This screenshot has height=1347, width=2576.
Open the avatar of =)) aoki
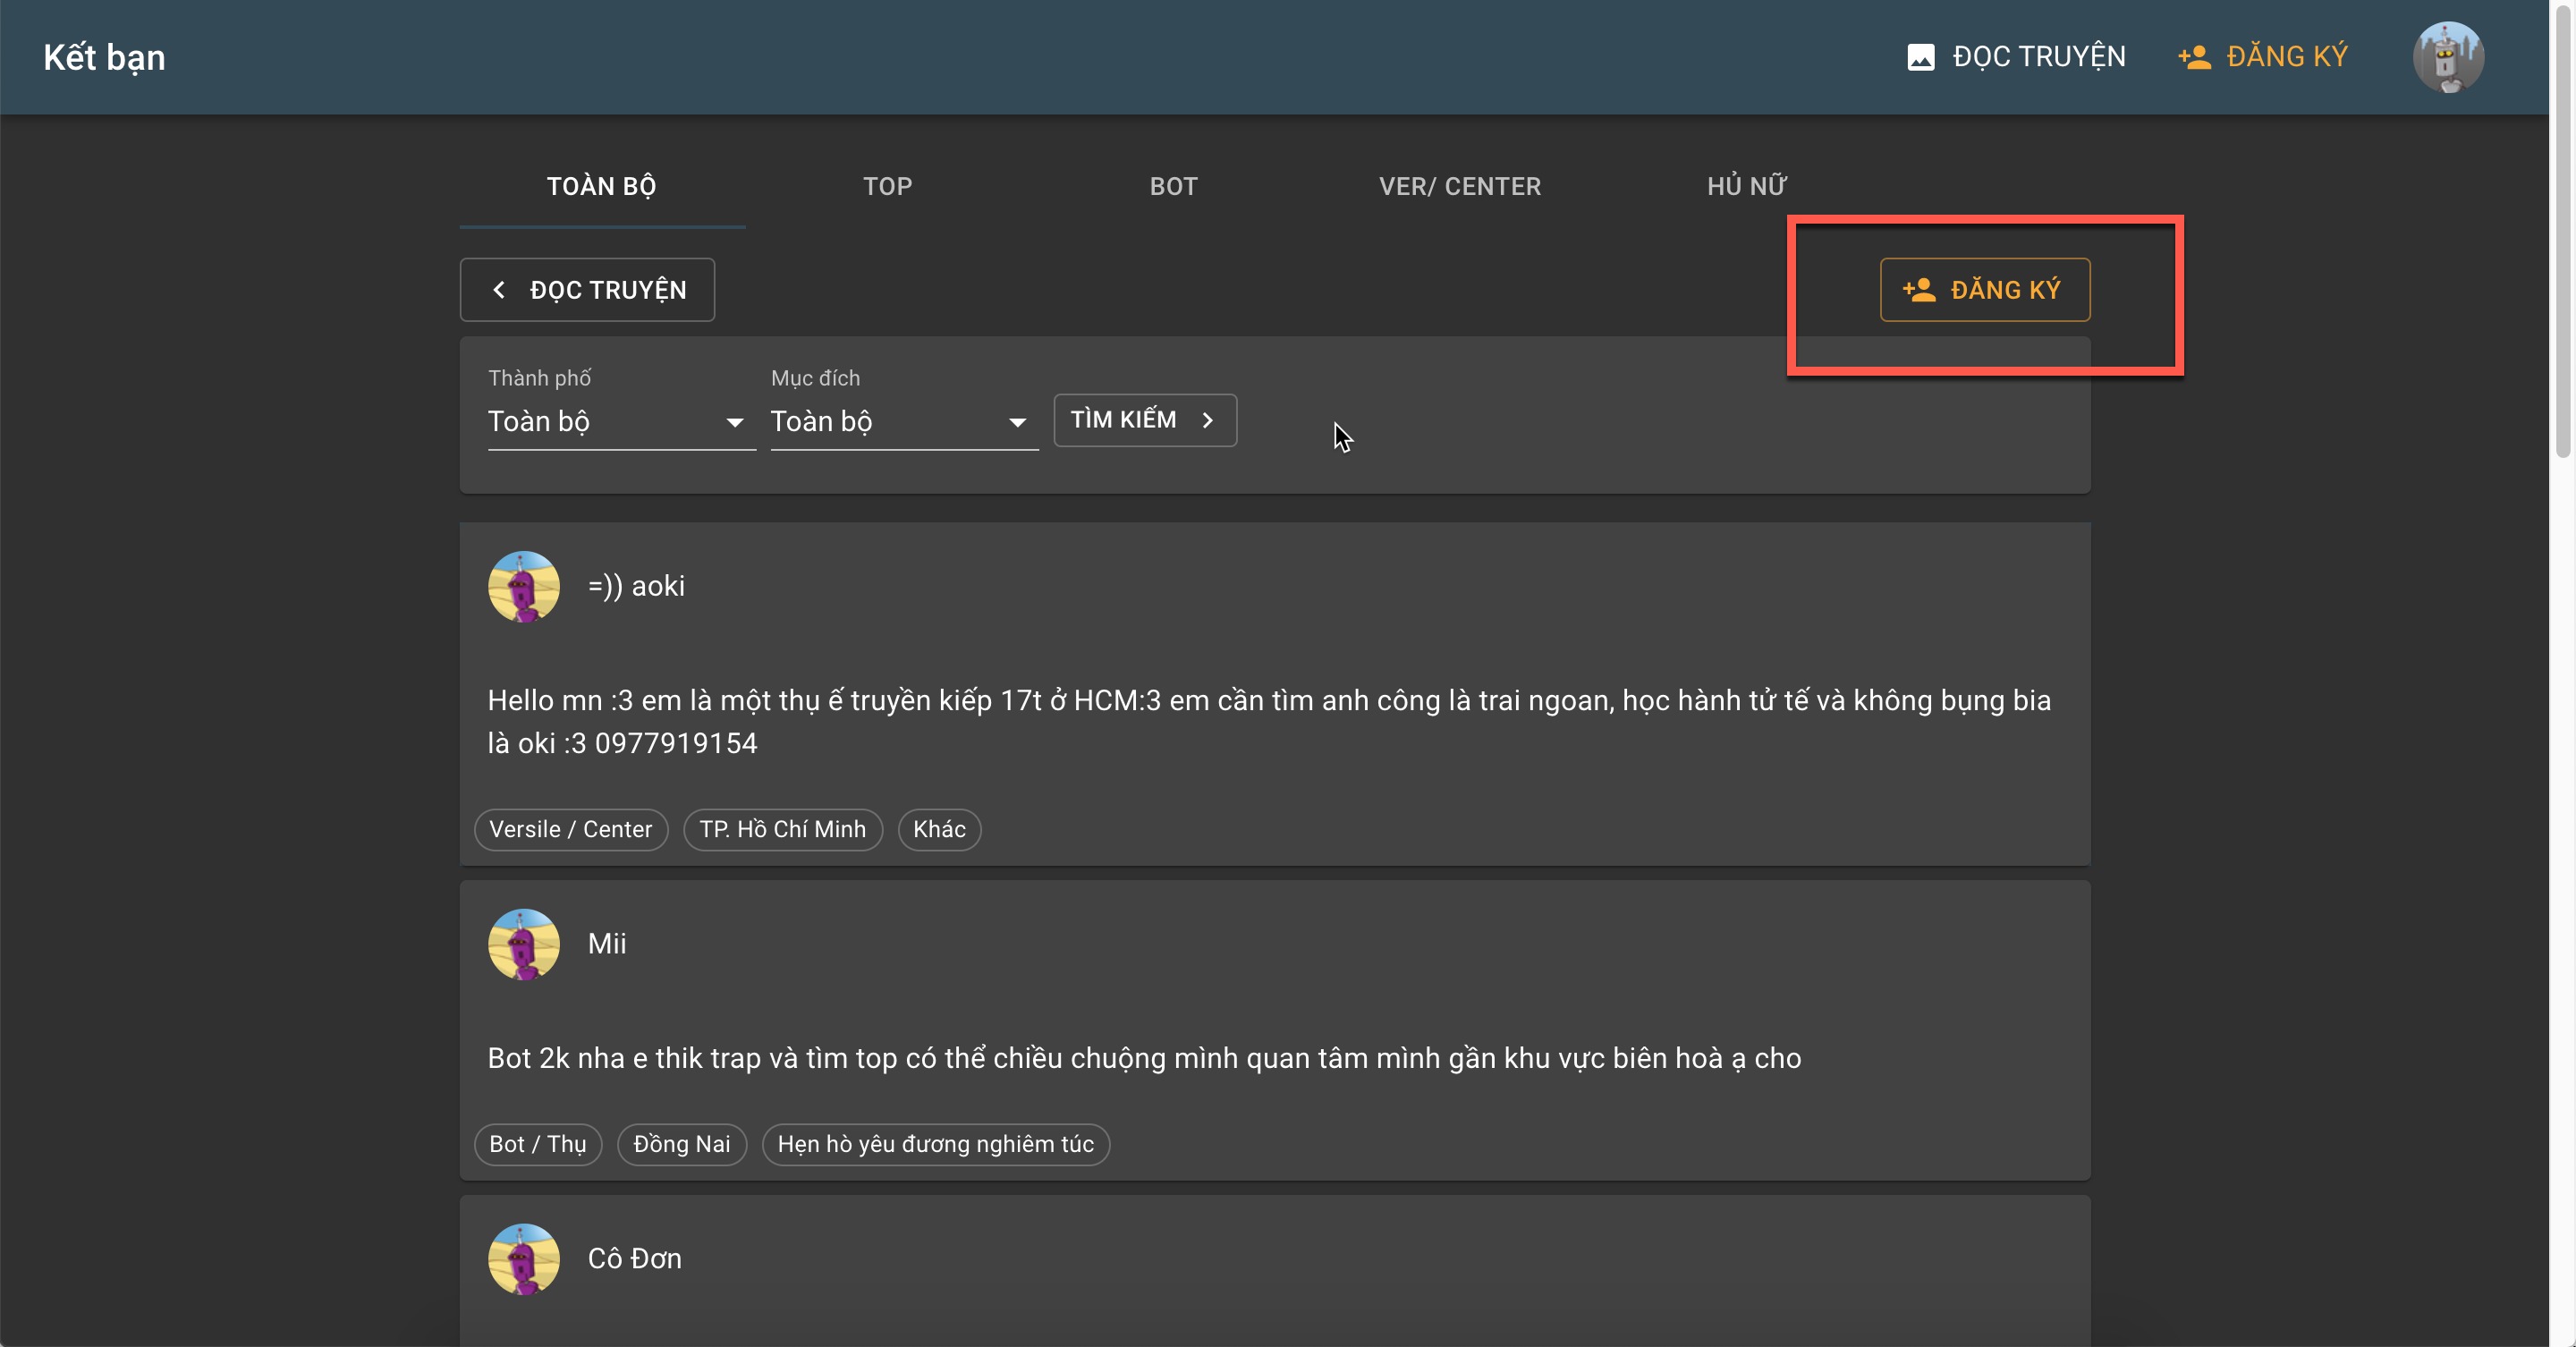point(523,586)
